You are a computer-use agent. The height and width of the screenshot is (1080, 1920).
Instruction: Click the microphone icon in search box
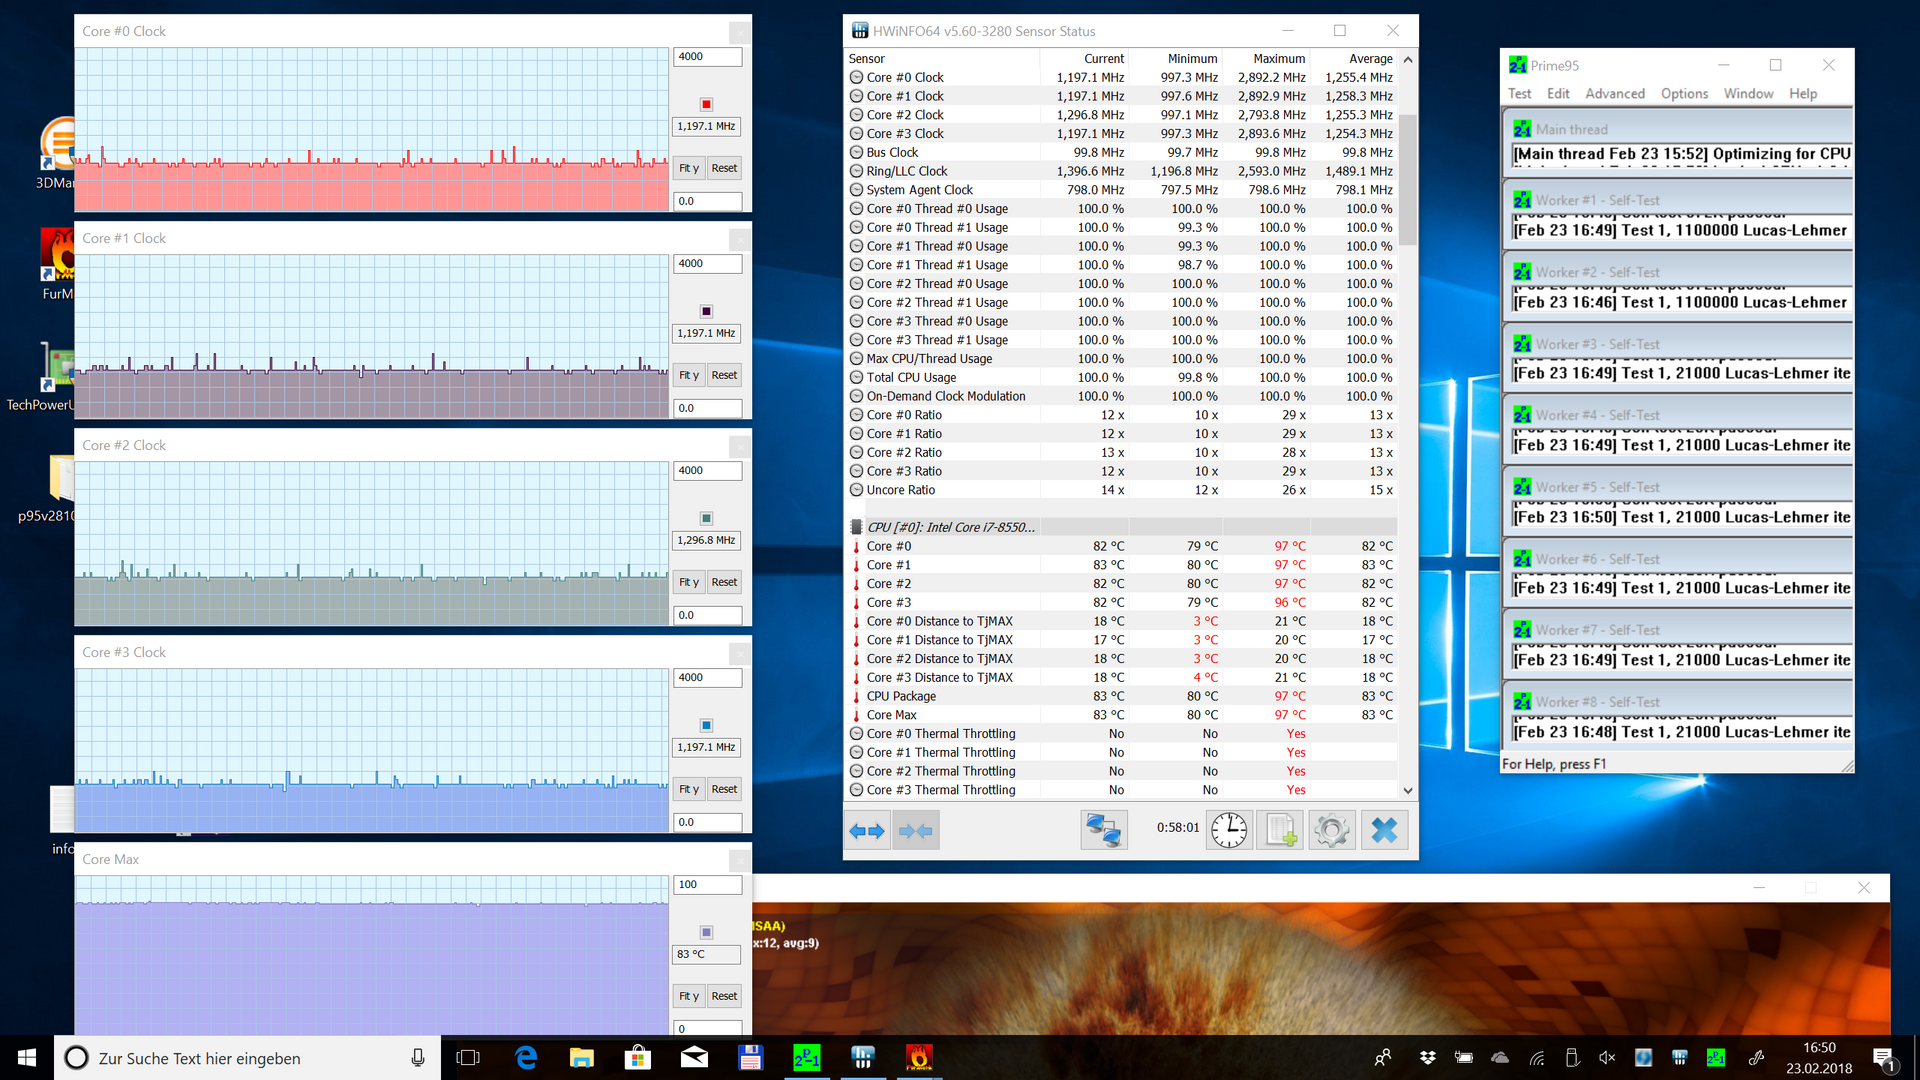coord(417,1058)
